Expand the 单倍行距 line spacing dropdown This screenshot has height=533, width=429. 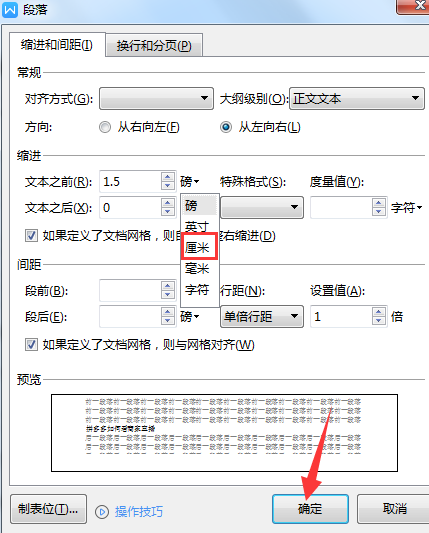tap(262, 316)
